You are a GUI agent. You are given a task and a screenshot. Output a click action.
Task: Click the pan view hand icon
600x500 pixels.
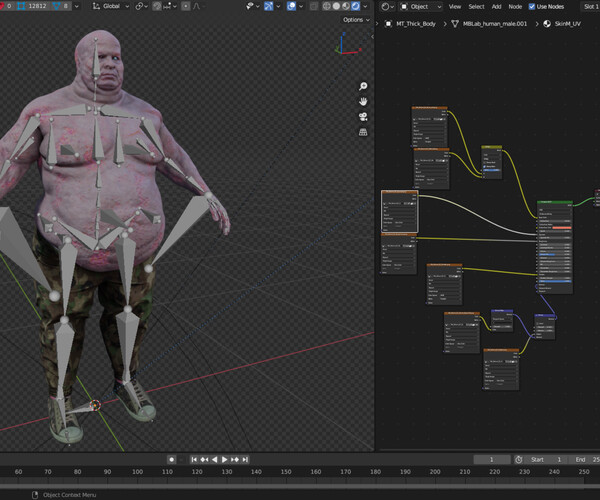click(363, 101)
